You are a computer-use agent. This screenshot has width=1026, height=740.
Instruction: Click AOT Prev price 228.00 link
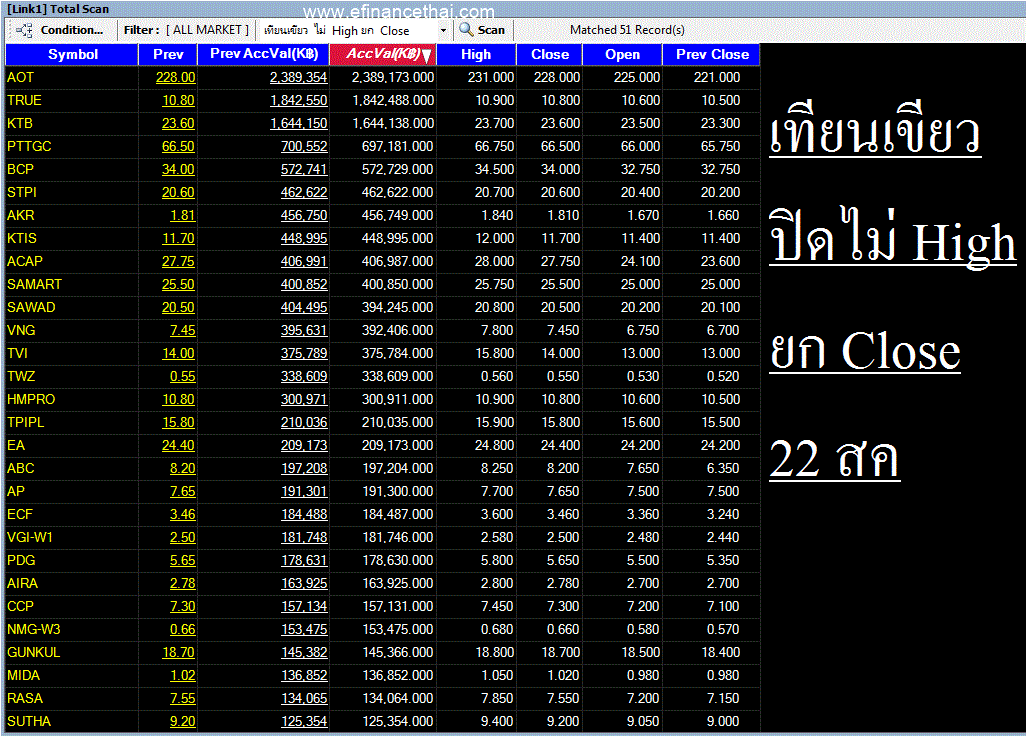pyautogui.click(x=175, y=77)
